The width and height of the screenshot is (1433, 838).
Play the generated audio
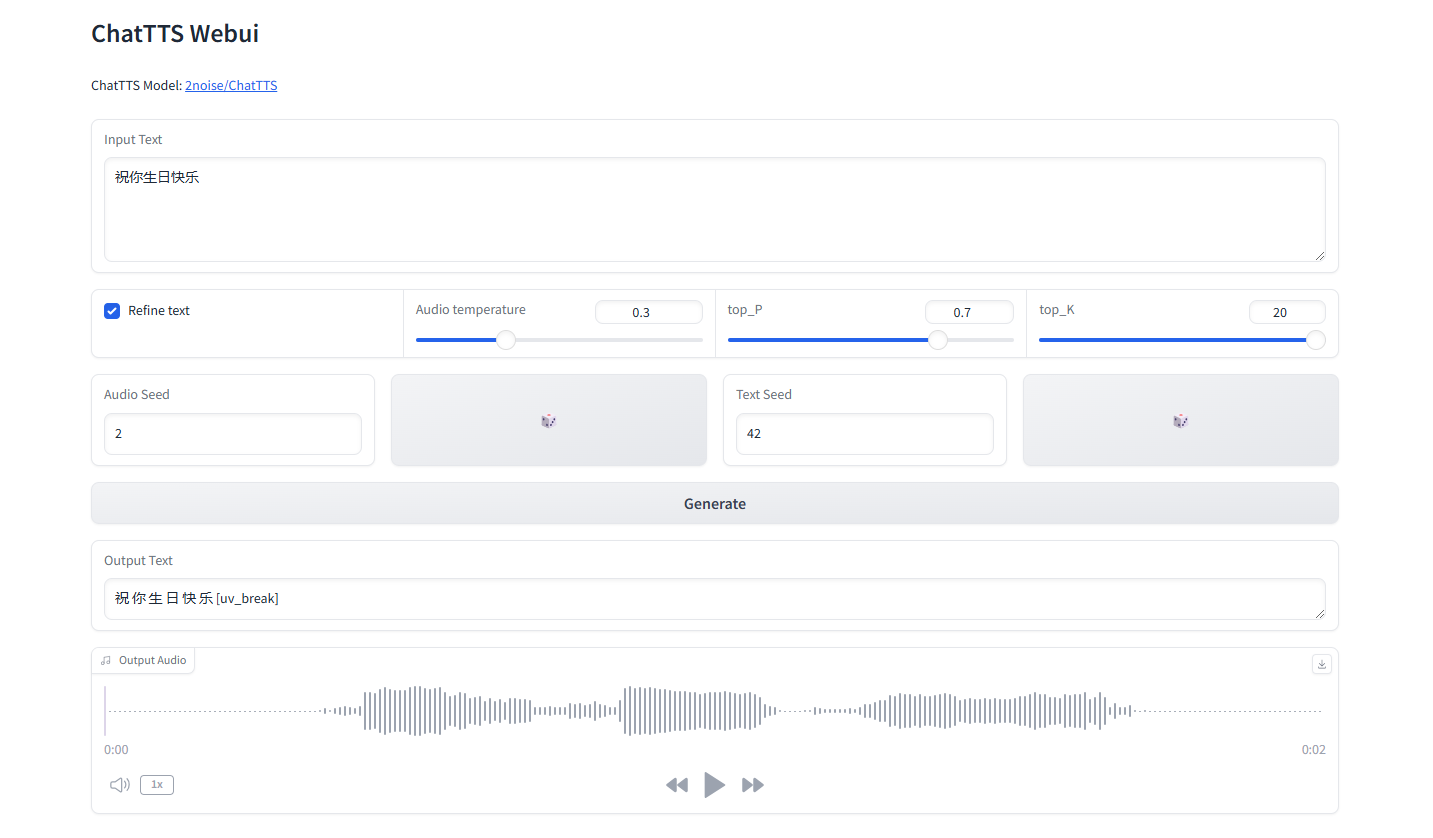point(714,785)
